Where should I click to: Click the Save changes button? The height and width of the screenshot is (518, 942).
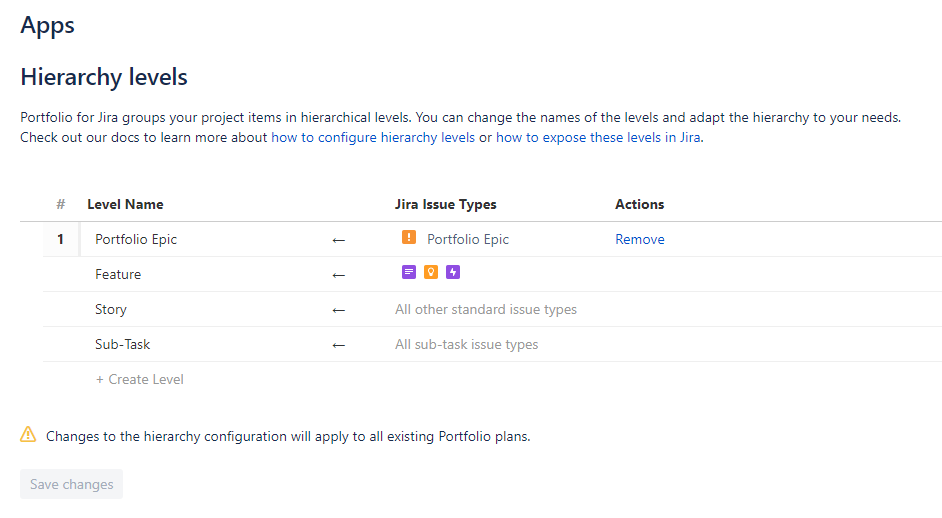(71, 484)
